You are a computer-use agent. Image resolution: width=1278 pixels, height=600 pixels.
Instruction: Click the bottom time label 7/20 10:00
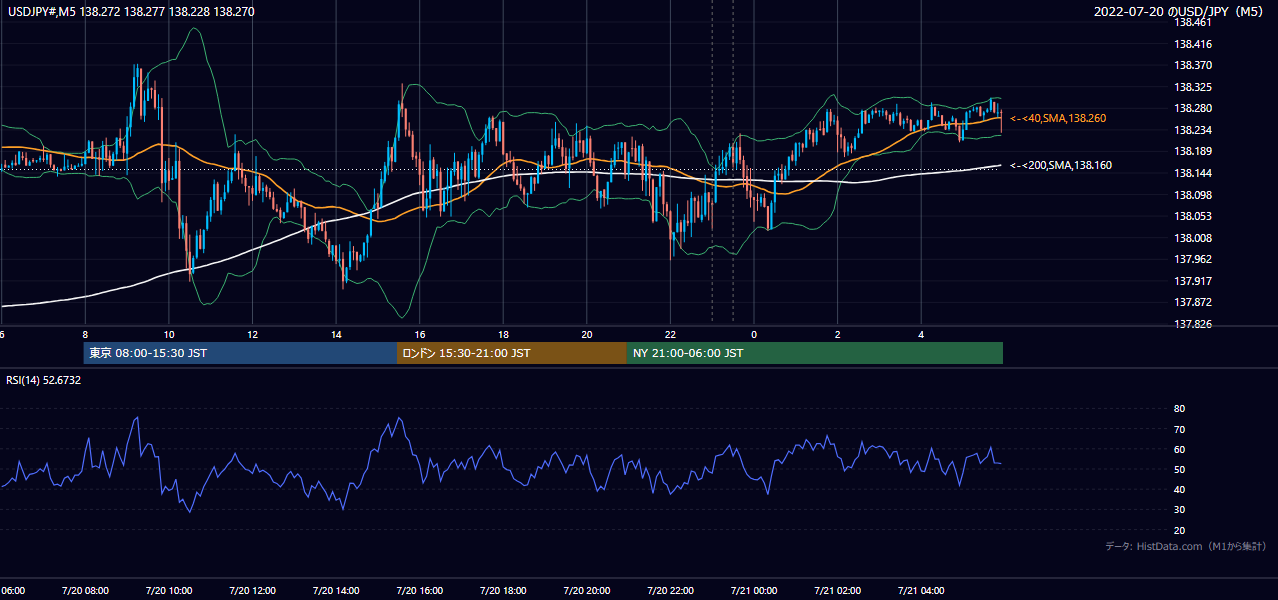[x=168, y=591]
